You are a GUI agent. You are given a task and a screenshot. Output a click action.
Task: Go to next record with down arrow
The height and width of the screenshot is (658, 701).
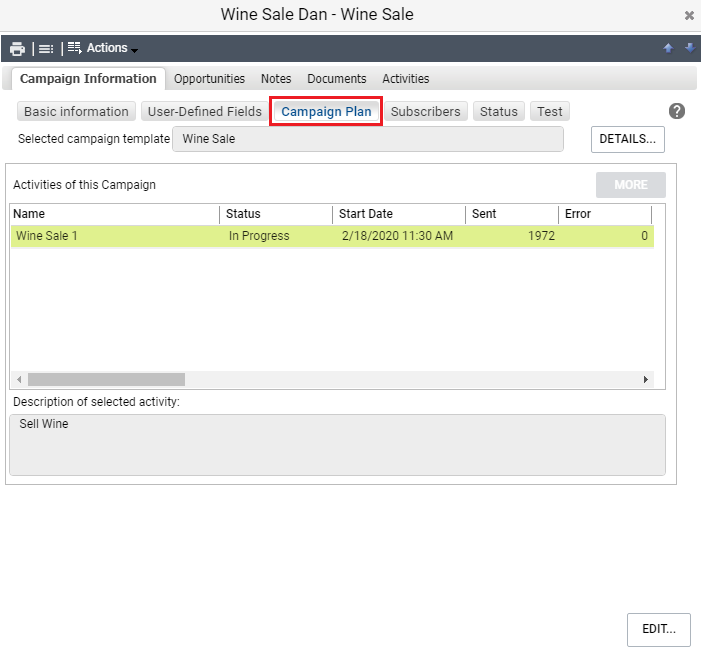coord(690,47)
